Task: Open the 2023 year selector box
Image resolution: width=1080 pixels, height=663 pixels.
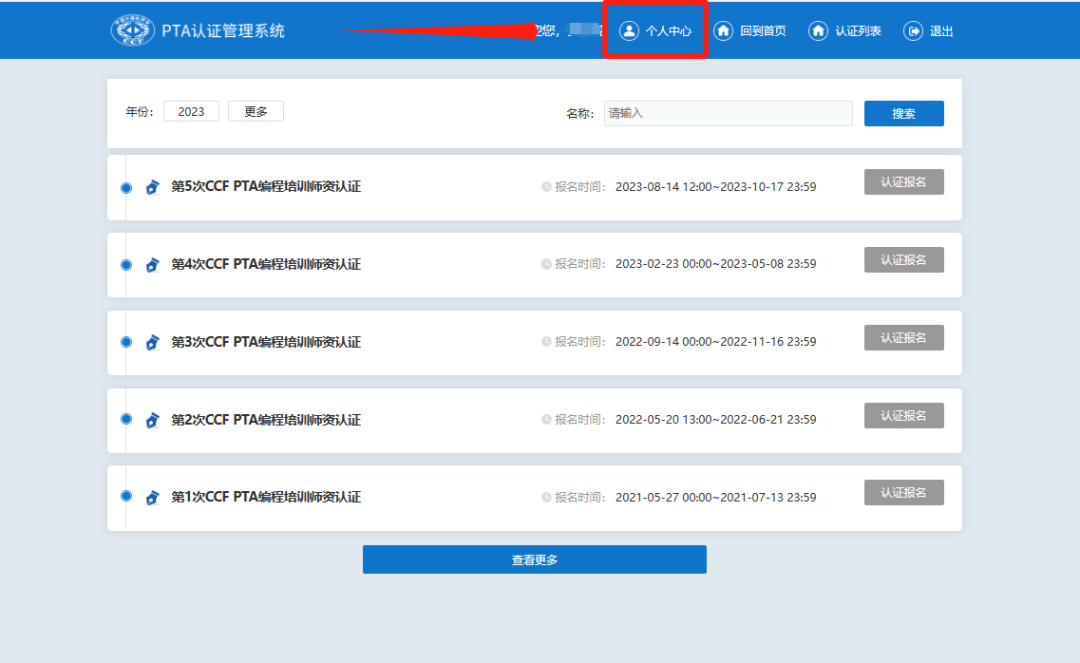Action: pos(191,111)
